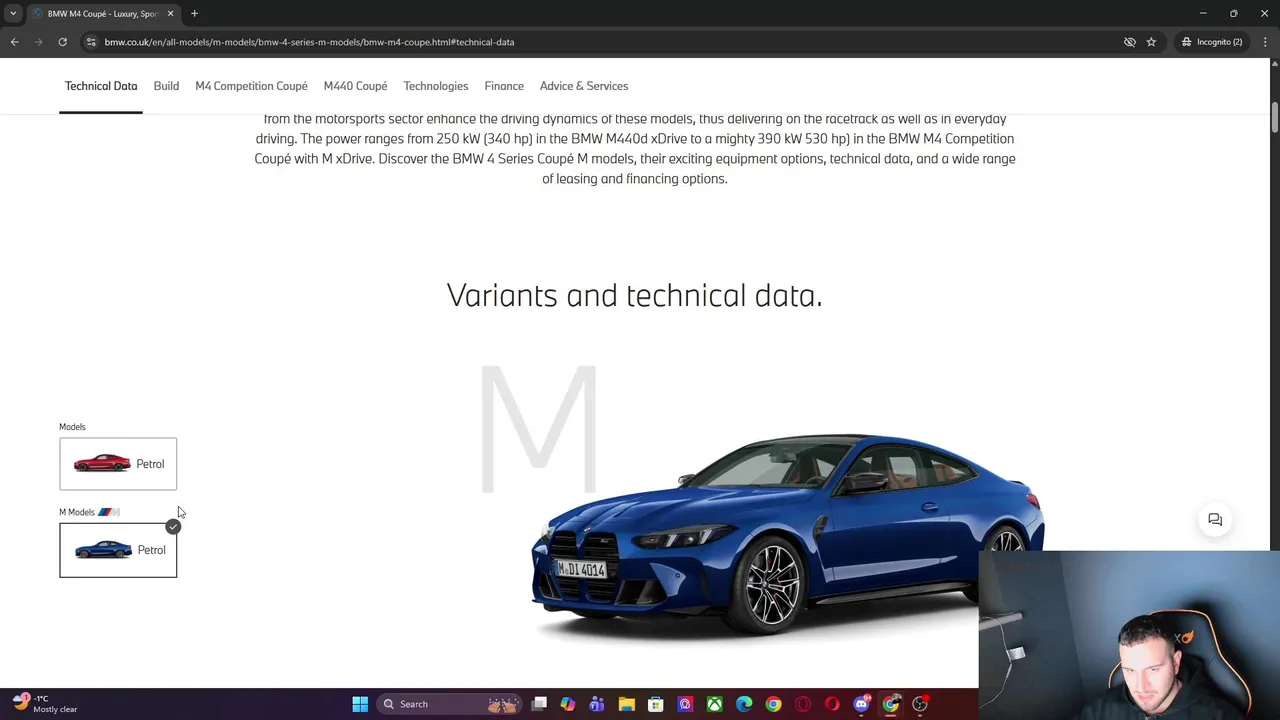The width and height of the screenshot is (1280, 720).
Task: Click the blue BMW M4 car image
Action: click(787, 534)
